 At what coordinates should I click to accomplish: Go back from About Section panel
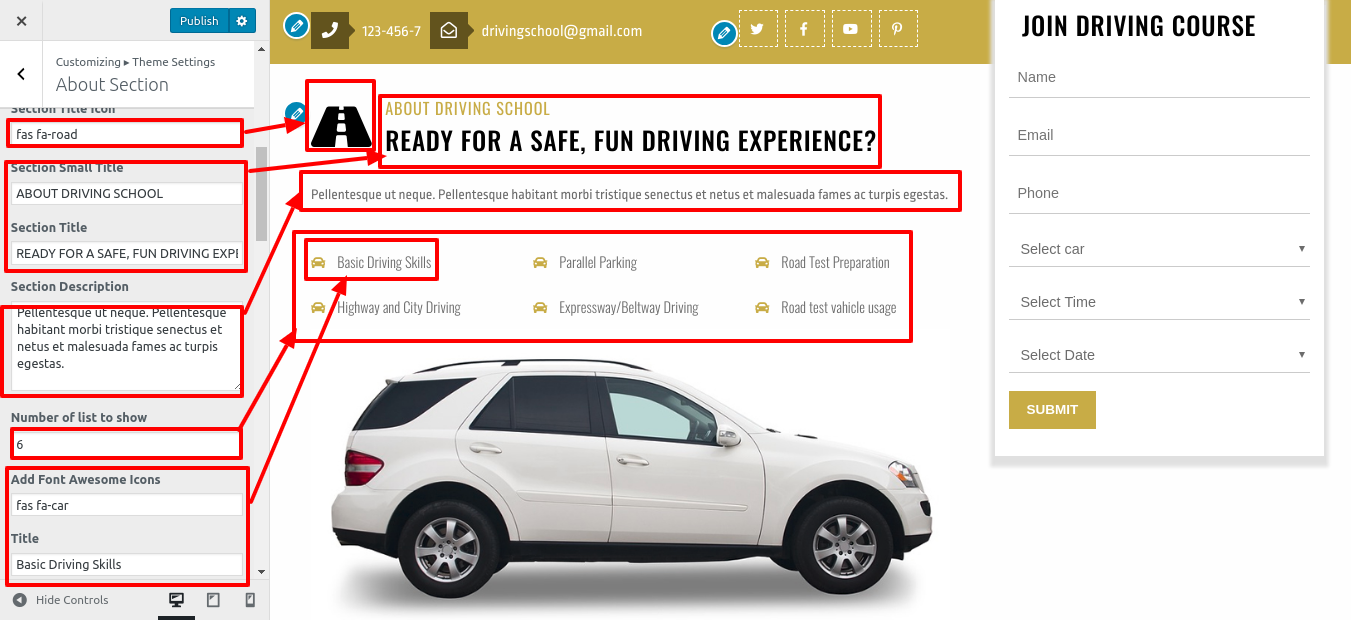click(21, 73)
